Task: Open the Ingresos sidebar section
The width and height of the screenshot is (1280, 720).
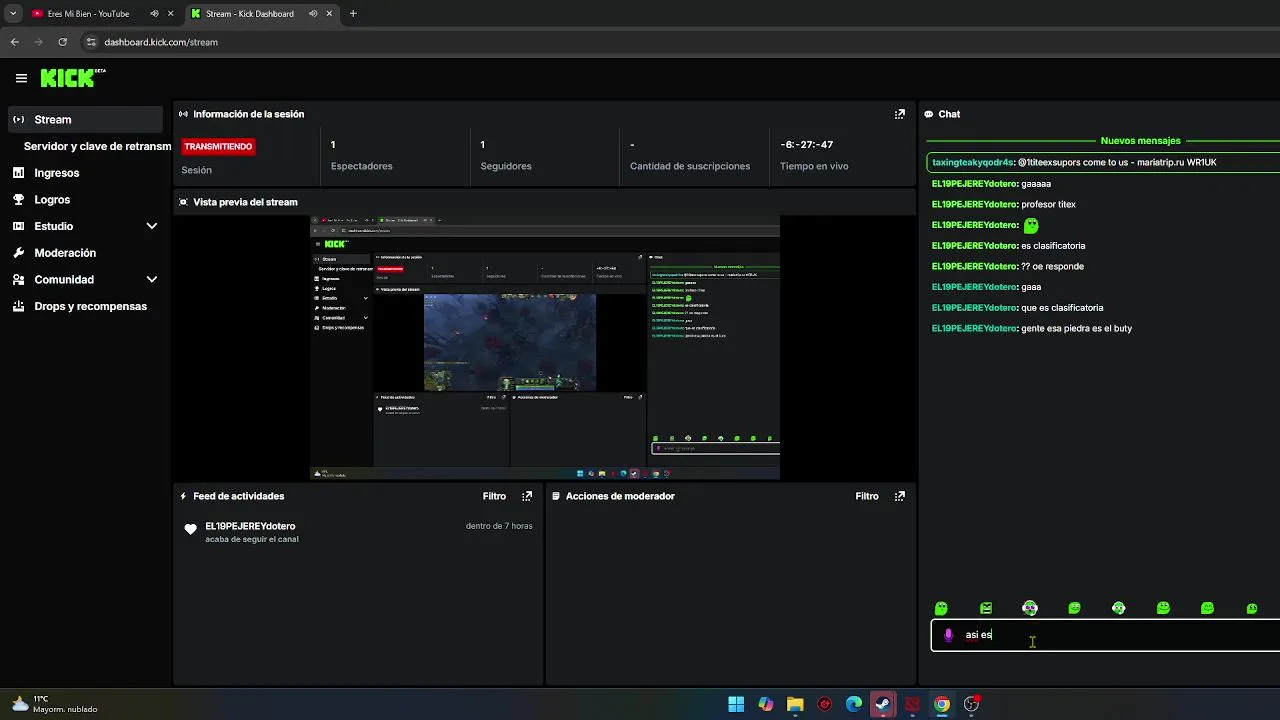Action: 56,173
